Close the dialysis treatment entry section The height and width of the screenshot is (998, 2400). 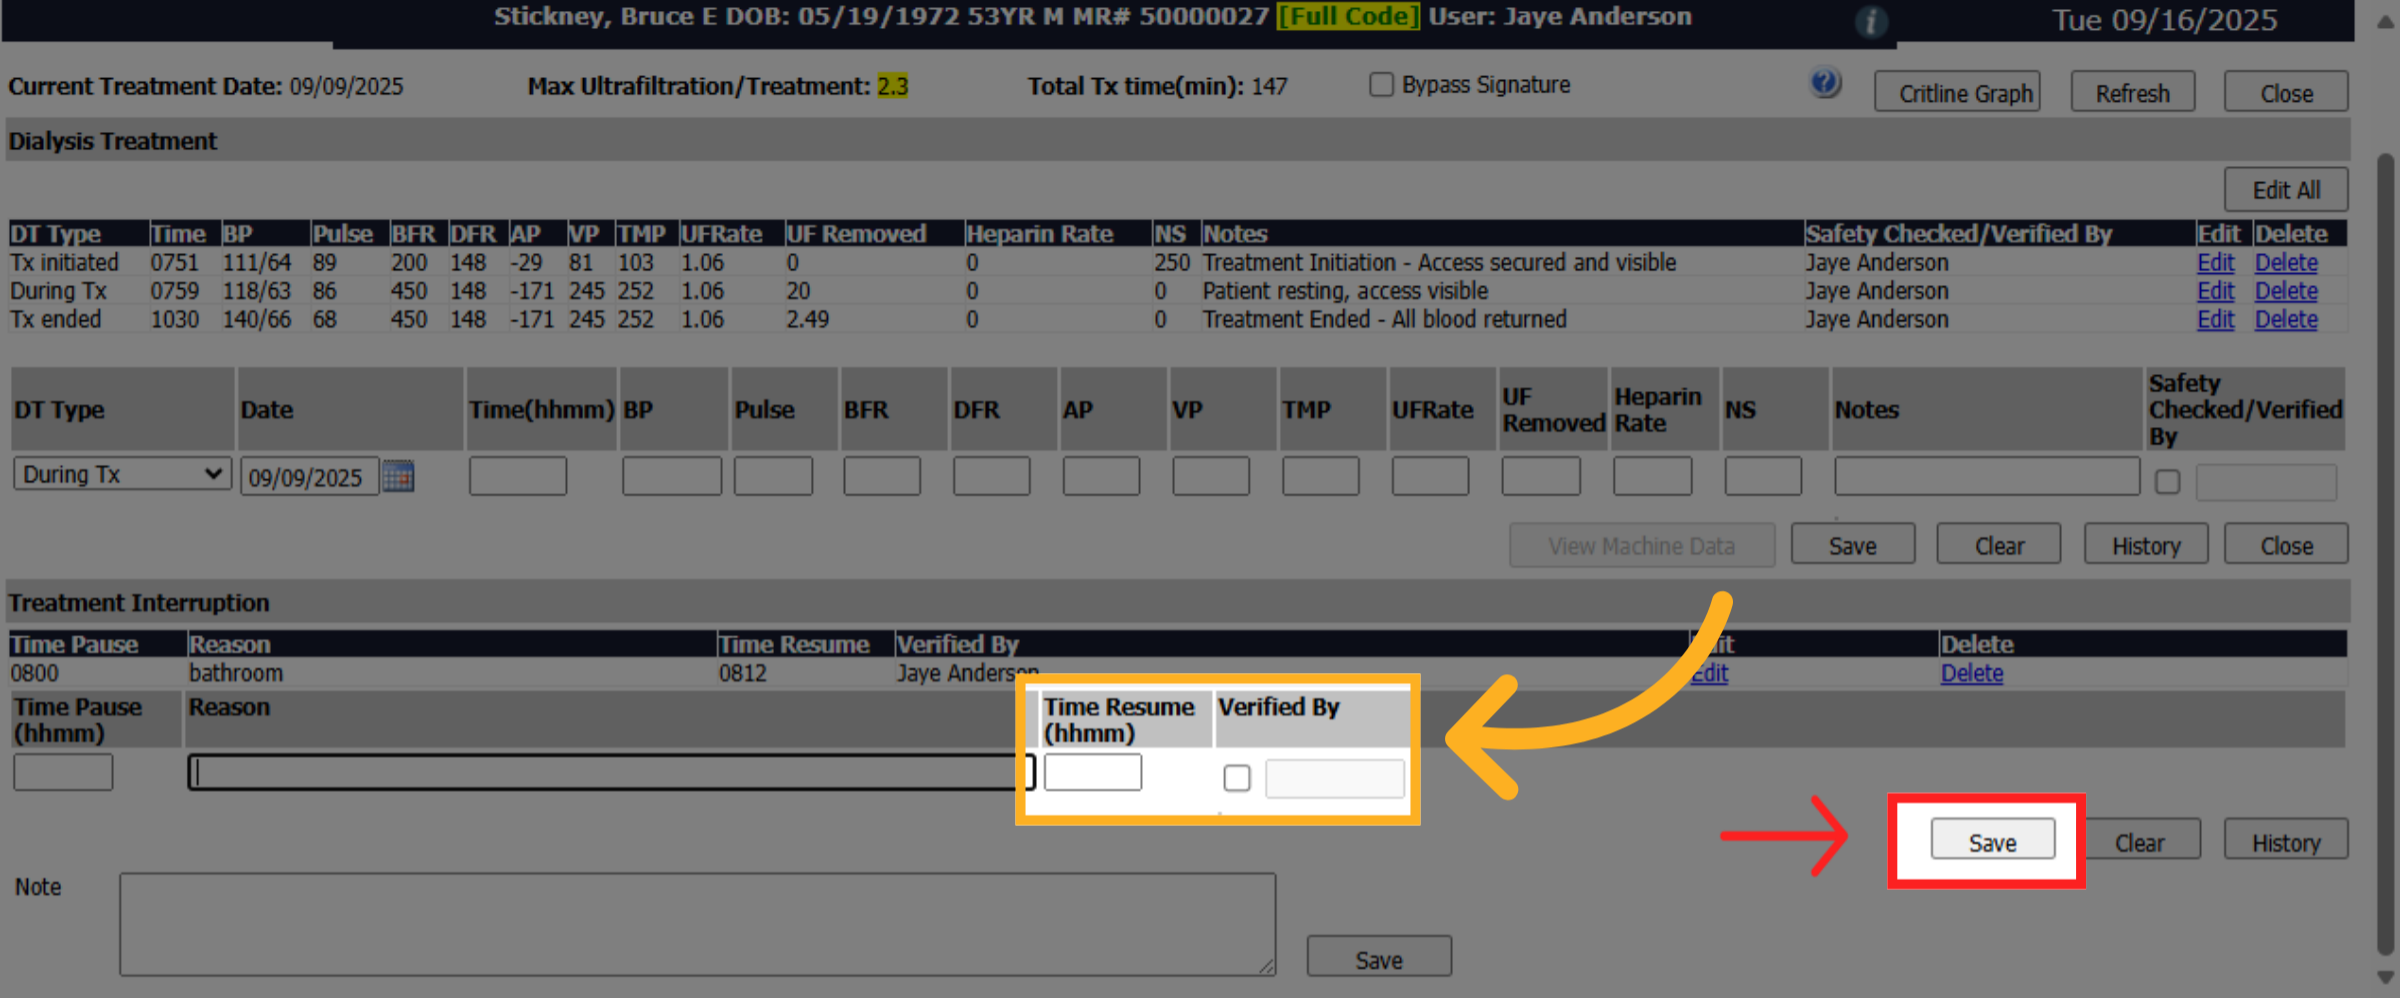click(x=2286, y=545)
